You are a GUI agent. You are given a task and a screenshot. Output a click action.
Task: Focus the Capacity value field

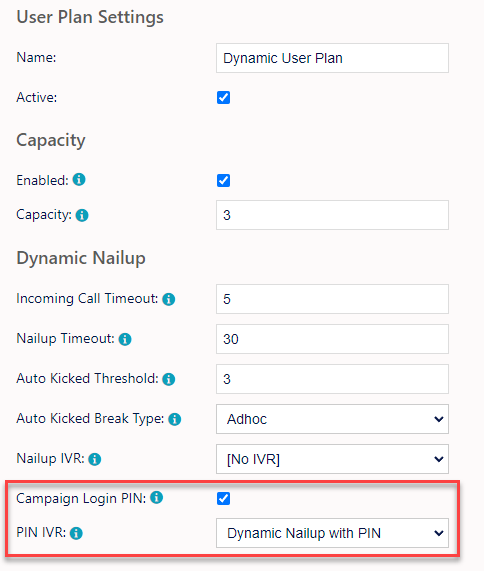pyautogui.click(x=332, y=215)
